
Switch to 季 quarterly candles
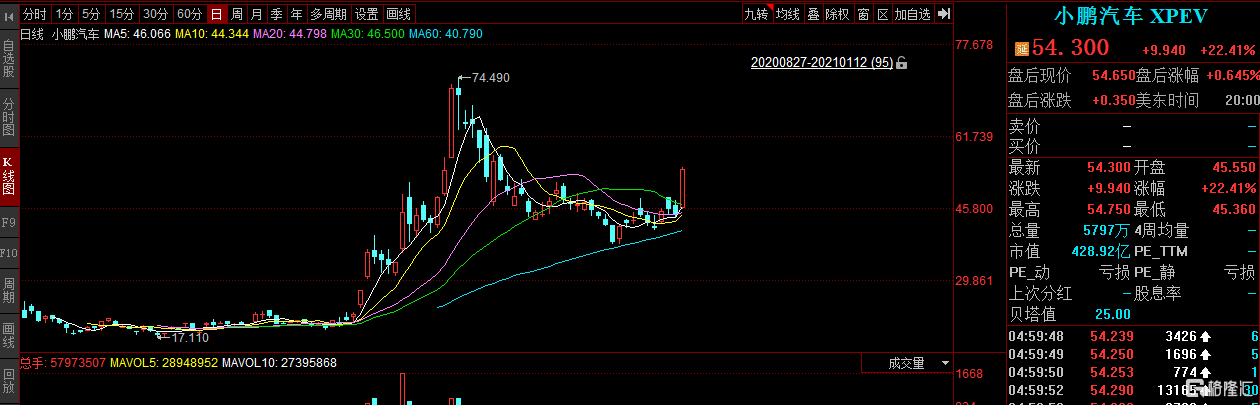pyautogui.click(x=276, y=14)
